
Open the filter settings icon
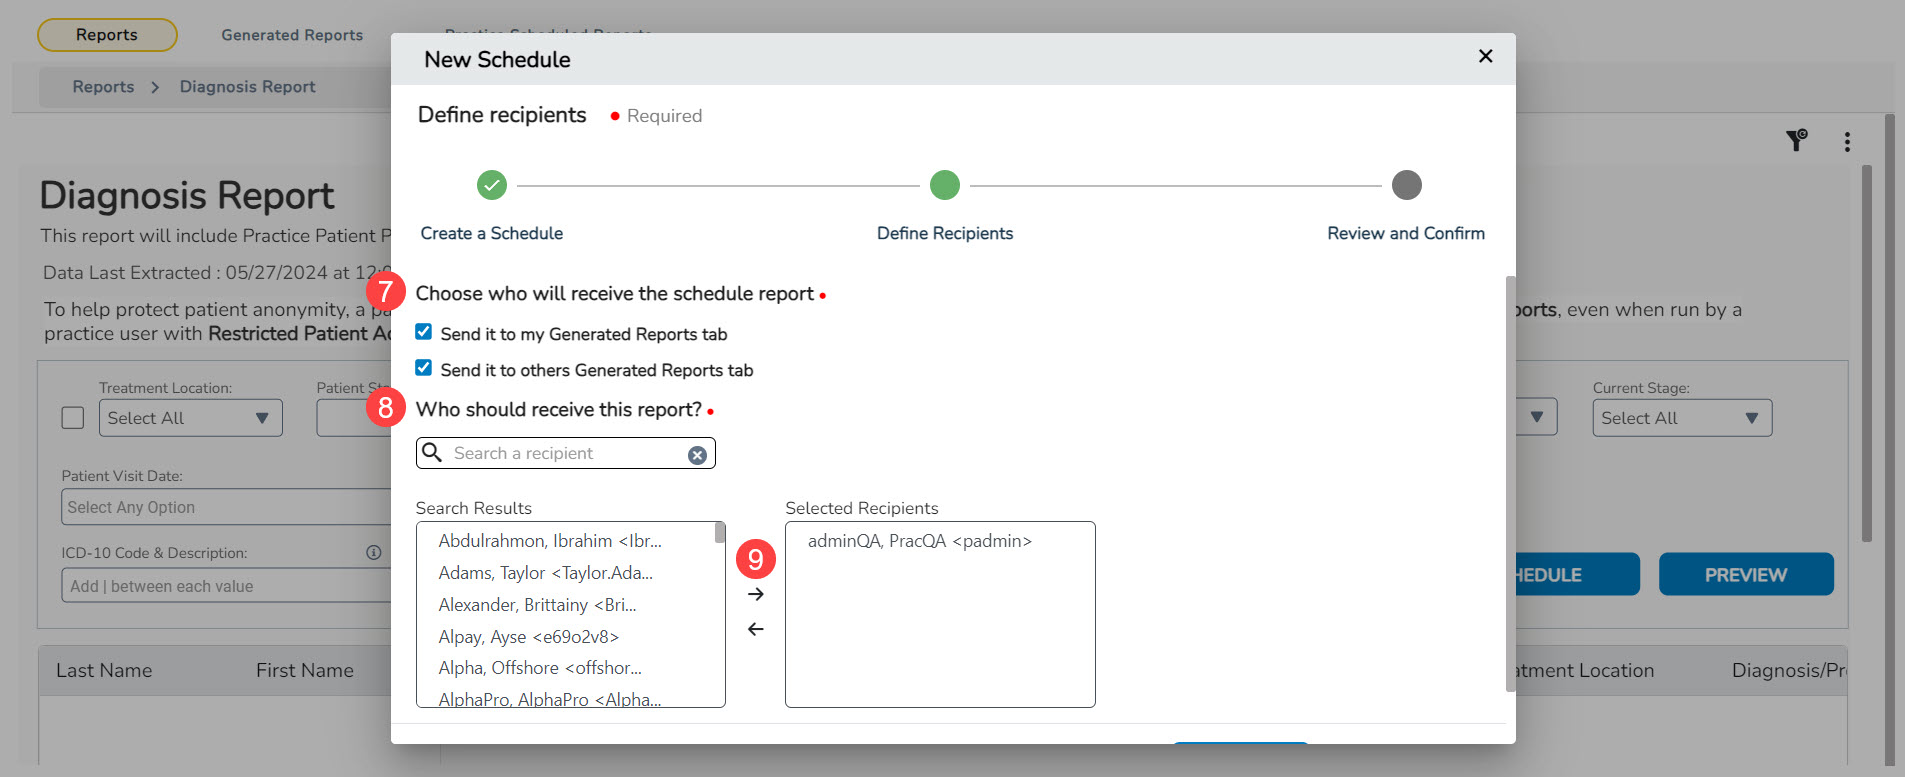1796,141
